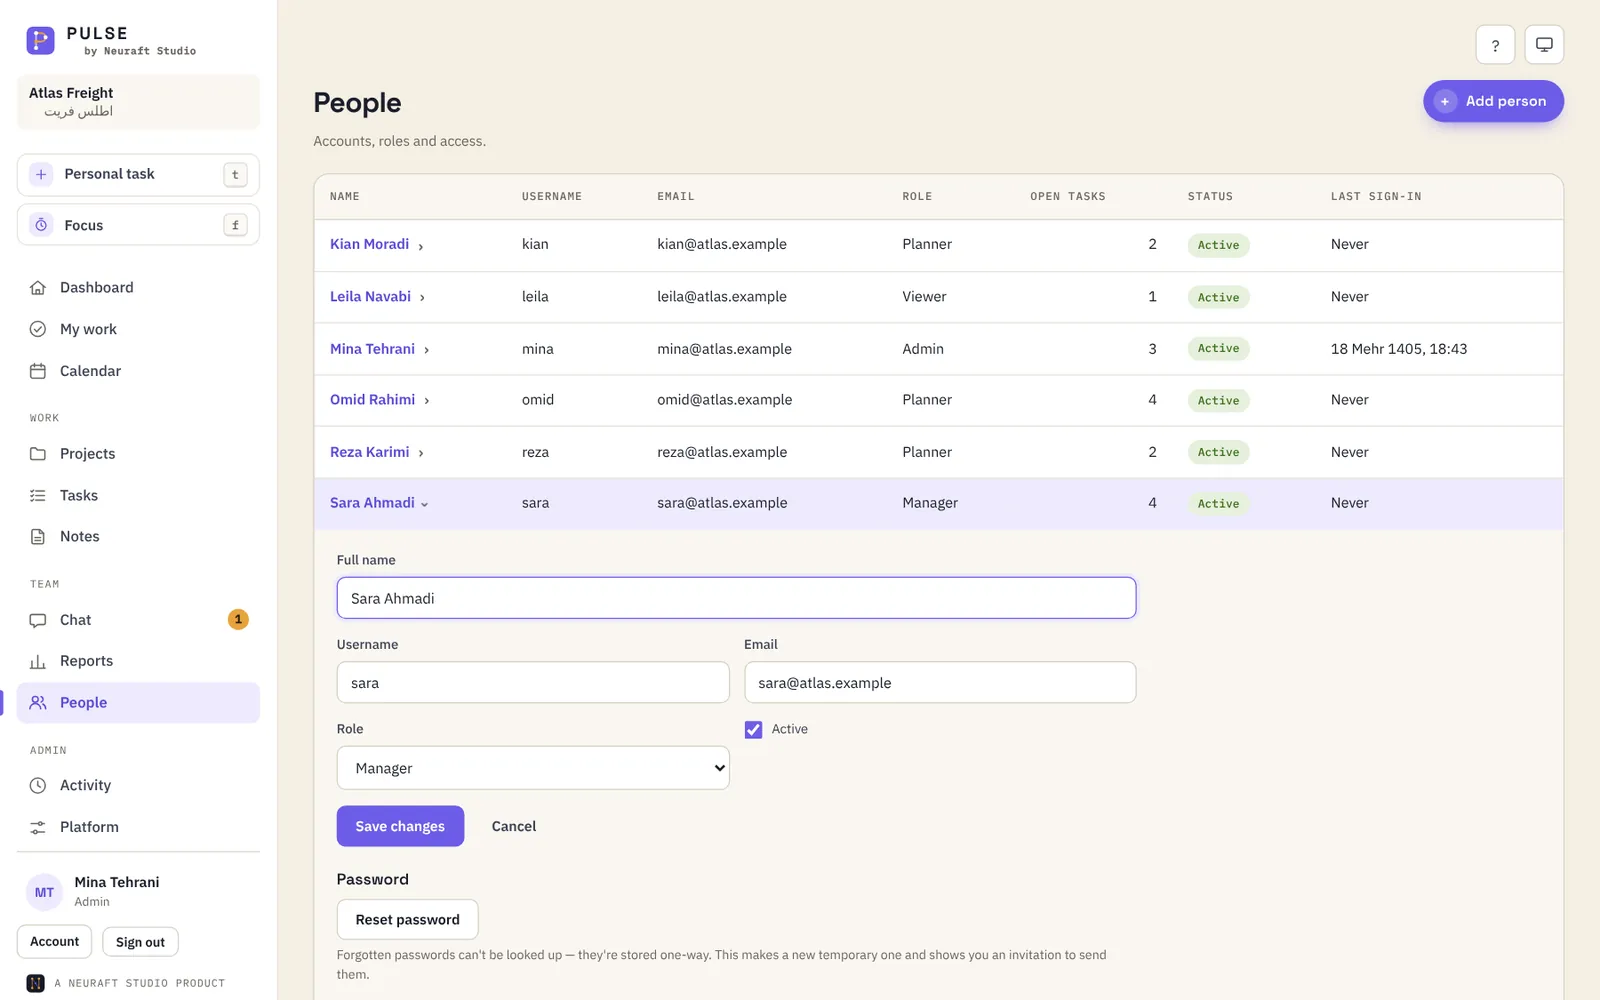1600x1000 pixels.
Task: Expand the Kian Moradi row chevron
Action: 421,246
